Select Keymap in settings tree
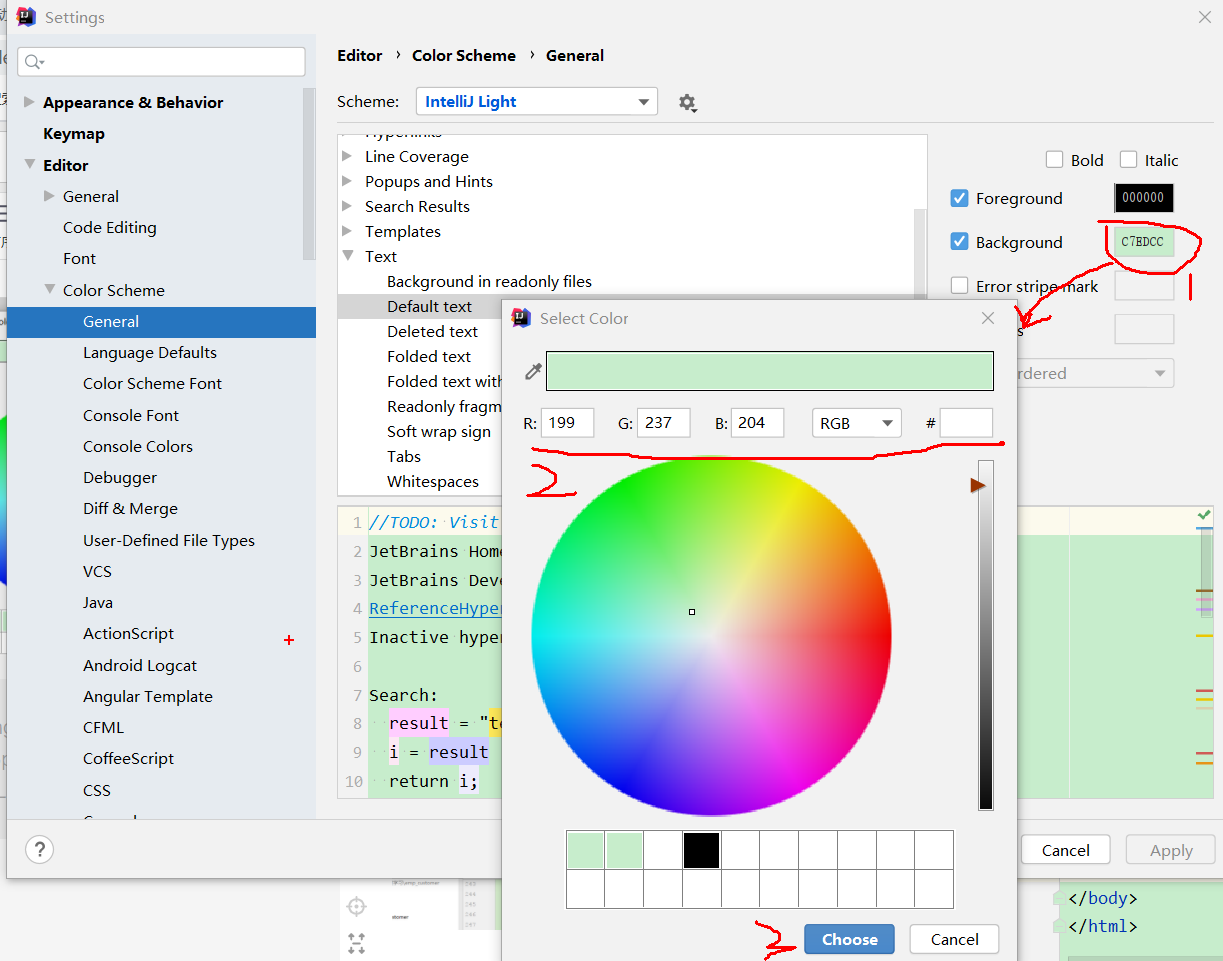Viewport: 1223px width, 961px height. [x=74, y=133]
